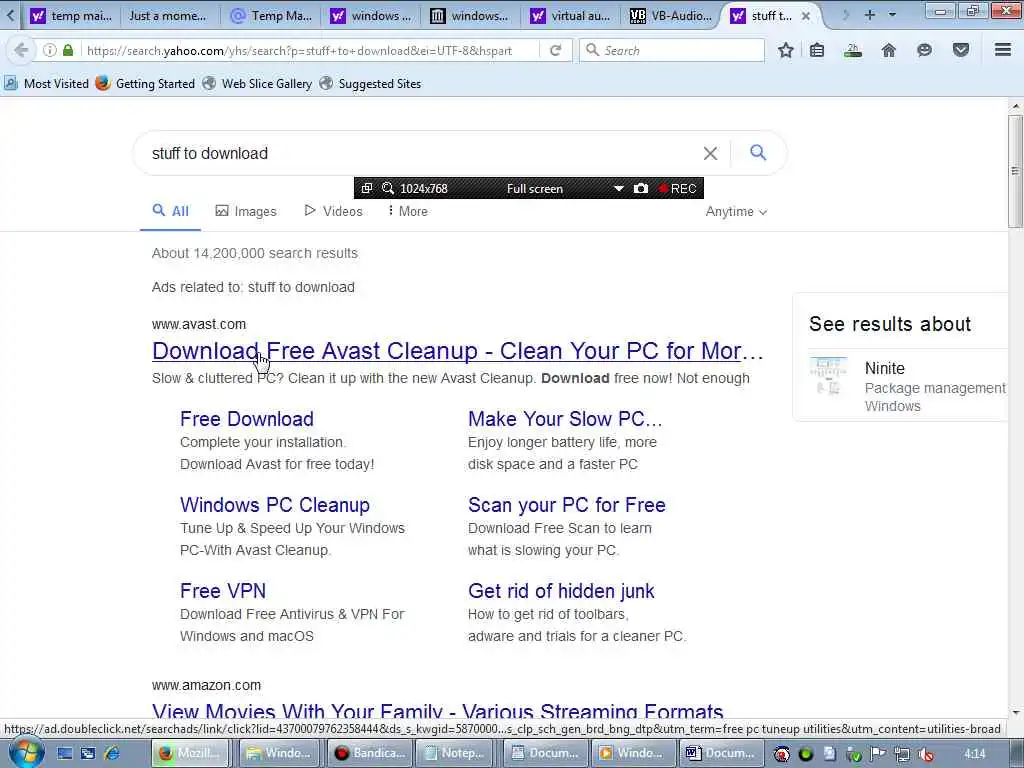Open 'Scan your PC for Free' link
Image resolution: width=1024 pixels, height=768 pixels.
click(567, 505)
